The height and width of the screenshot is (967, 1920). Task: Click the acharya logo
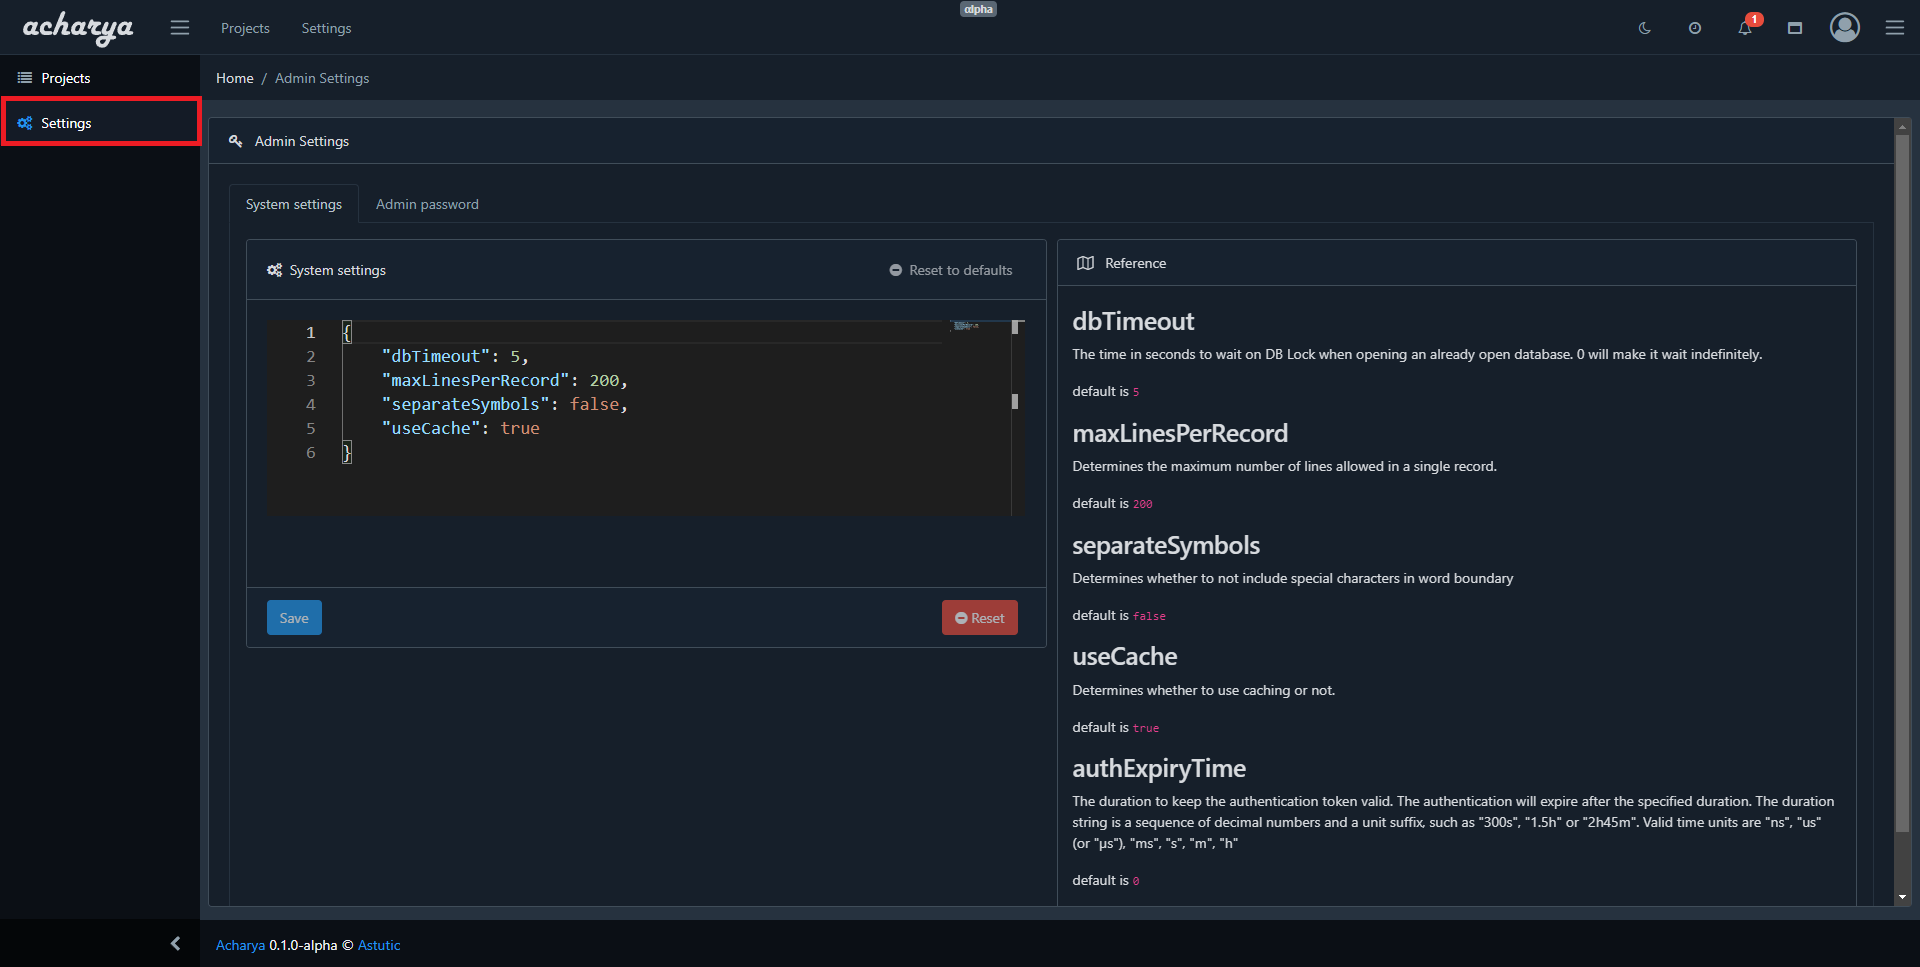pyautogui.click(x=77, y=28)
